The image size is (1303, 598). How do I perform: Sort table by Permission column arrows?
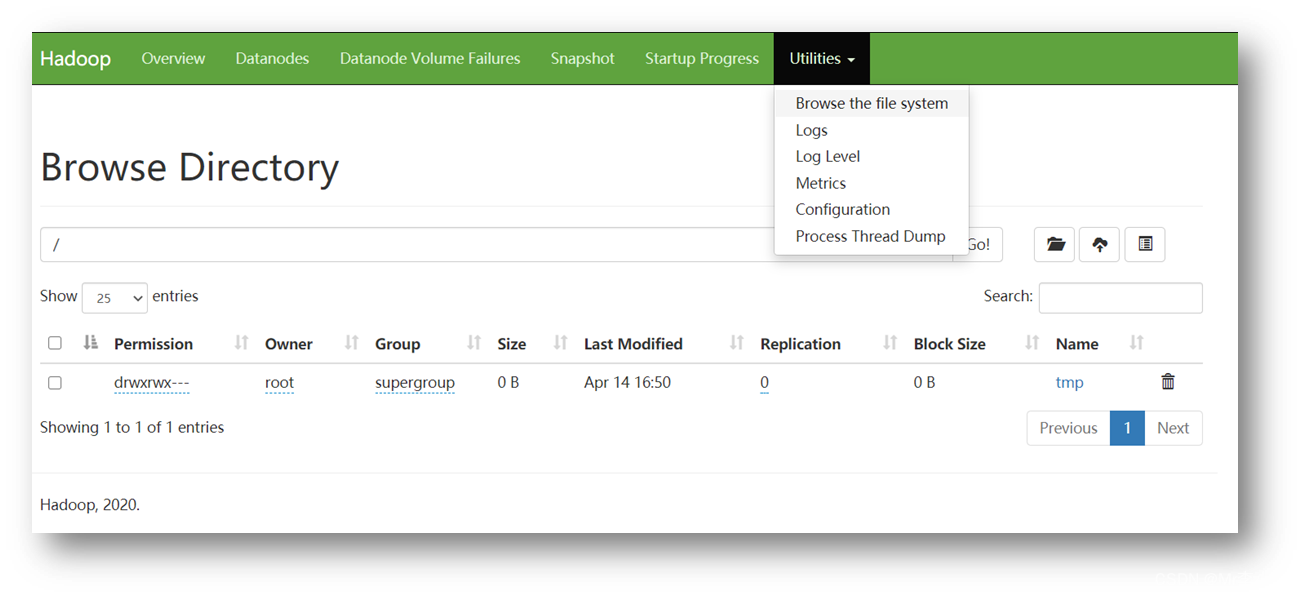coord(241,343)
